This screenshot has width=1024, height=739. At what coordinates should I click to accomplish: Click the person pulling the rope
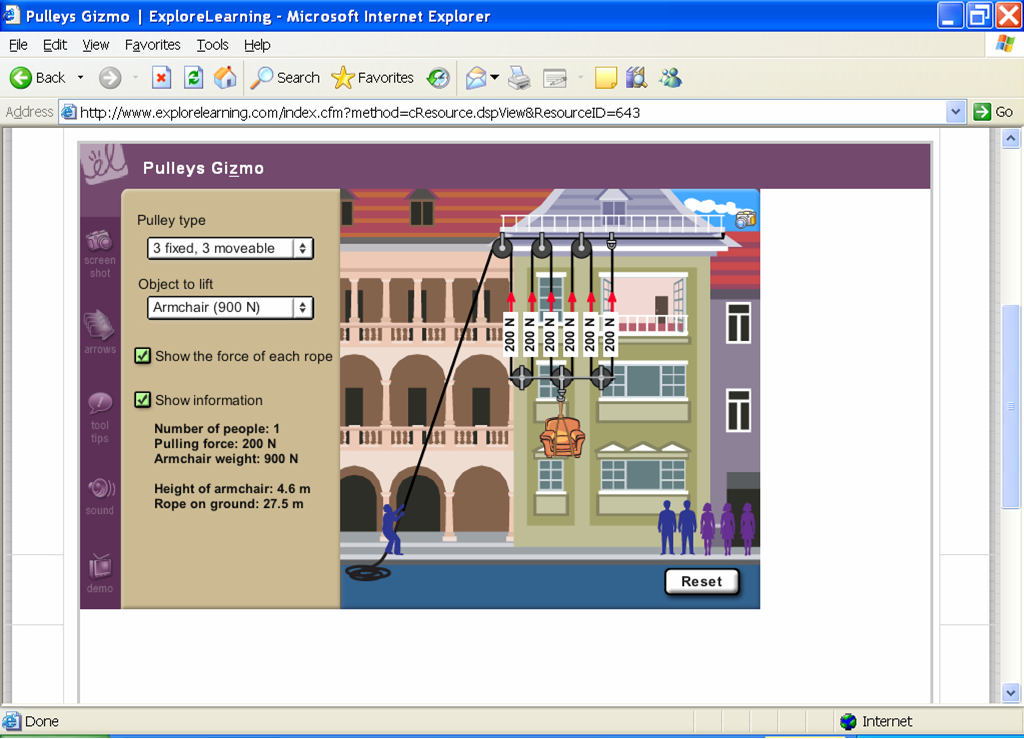point(393,530)
